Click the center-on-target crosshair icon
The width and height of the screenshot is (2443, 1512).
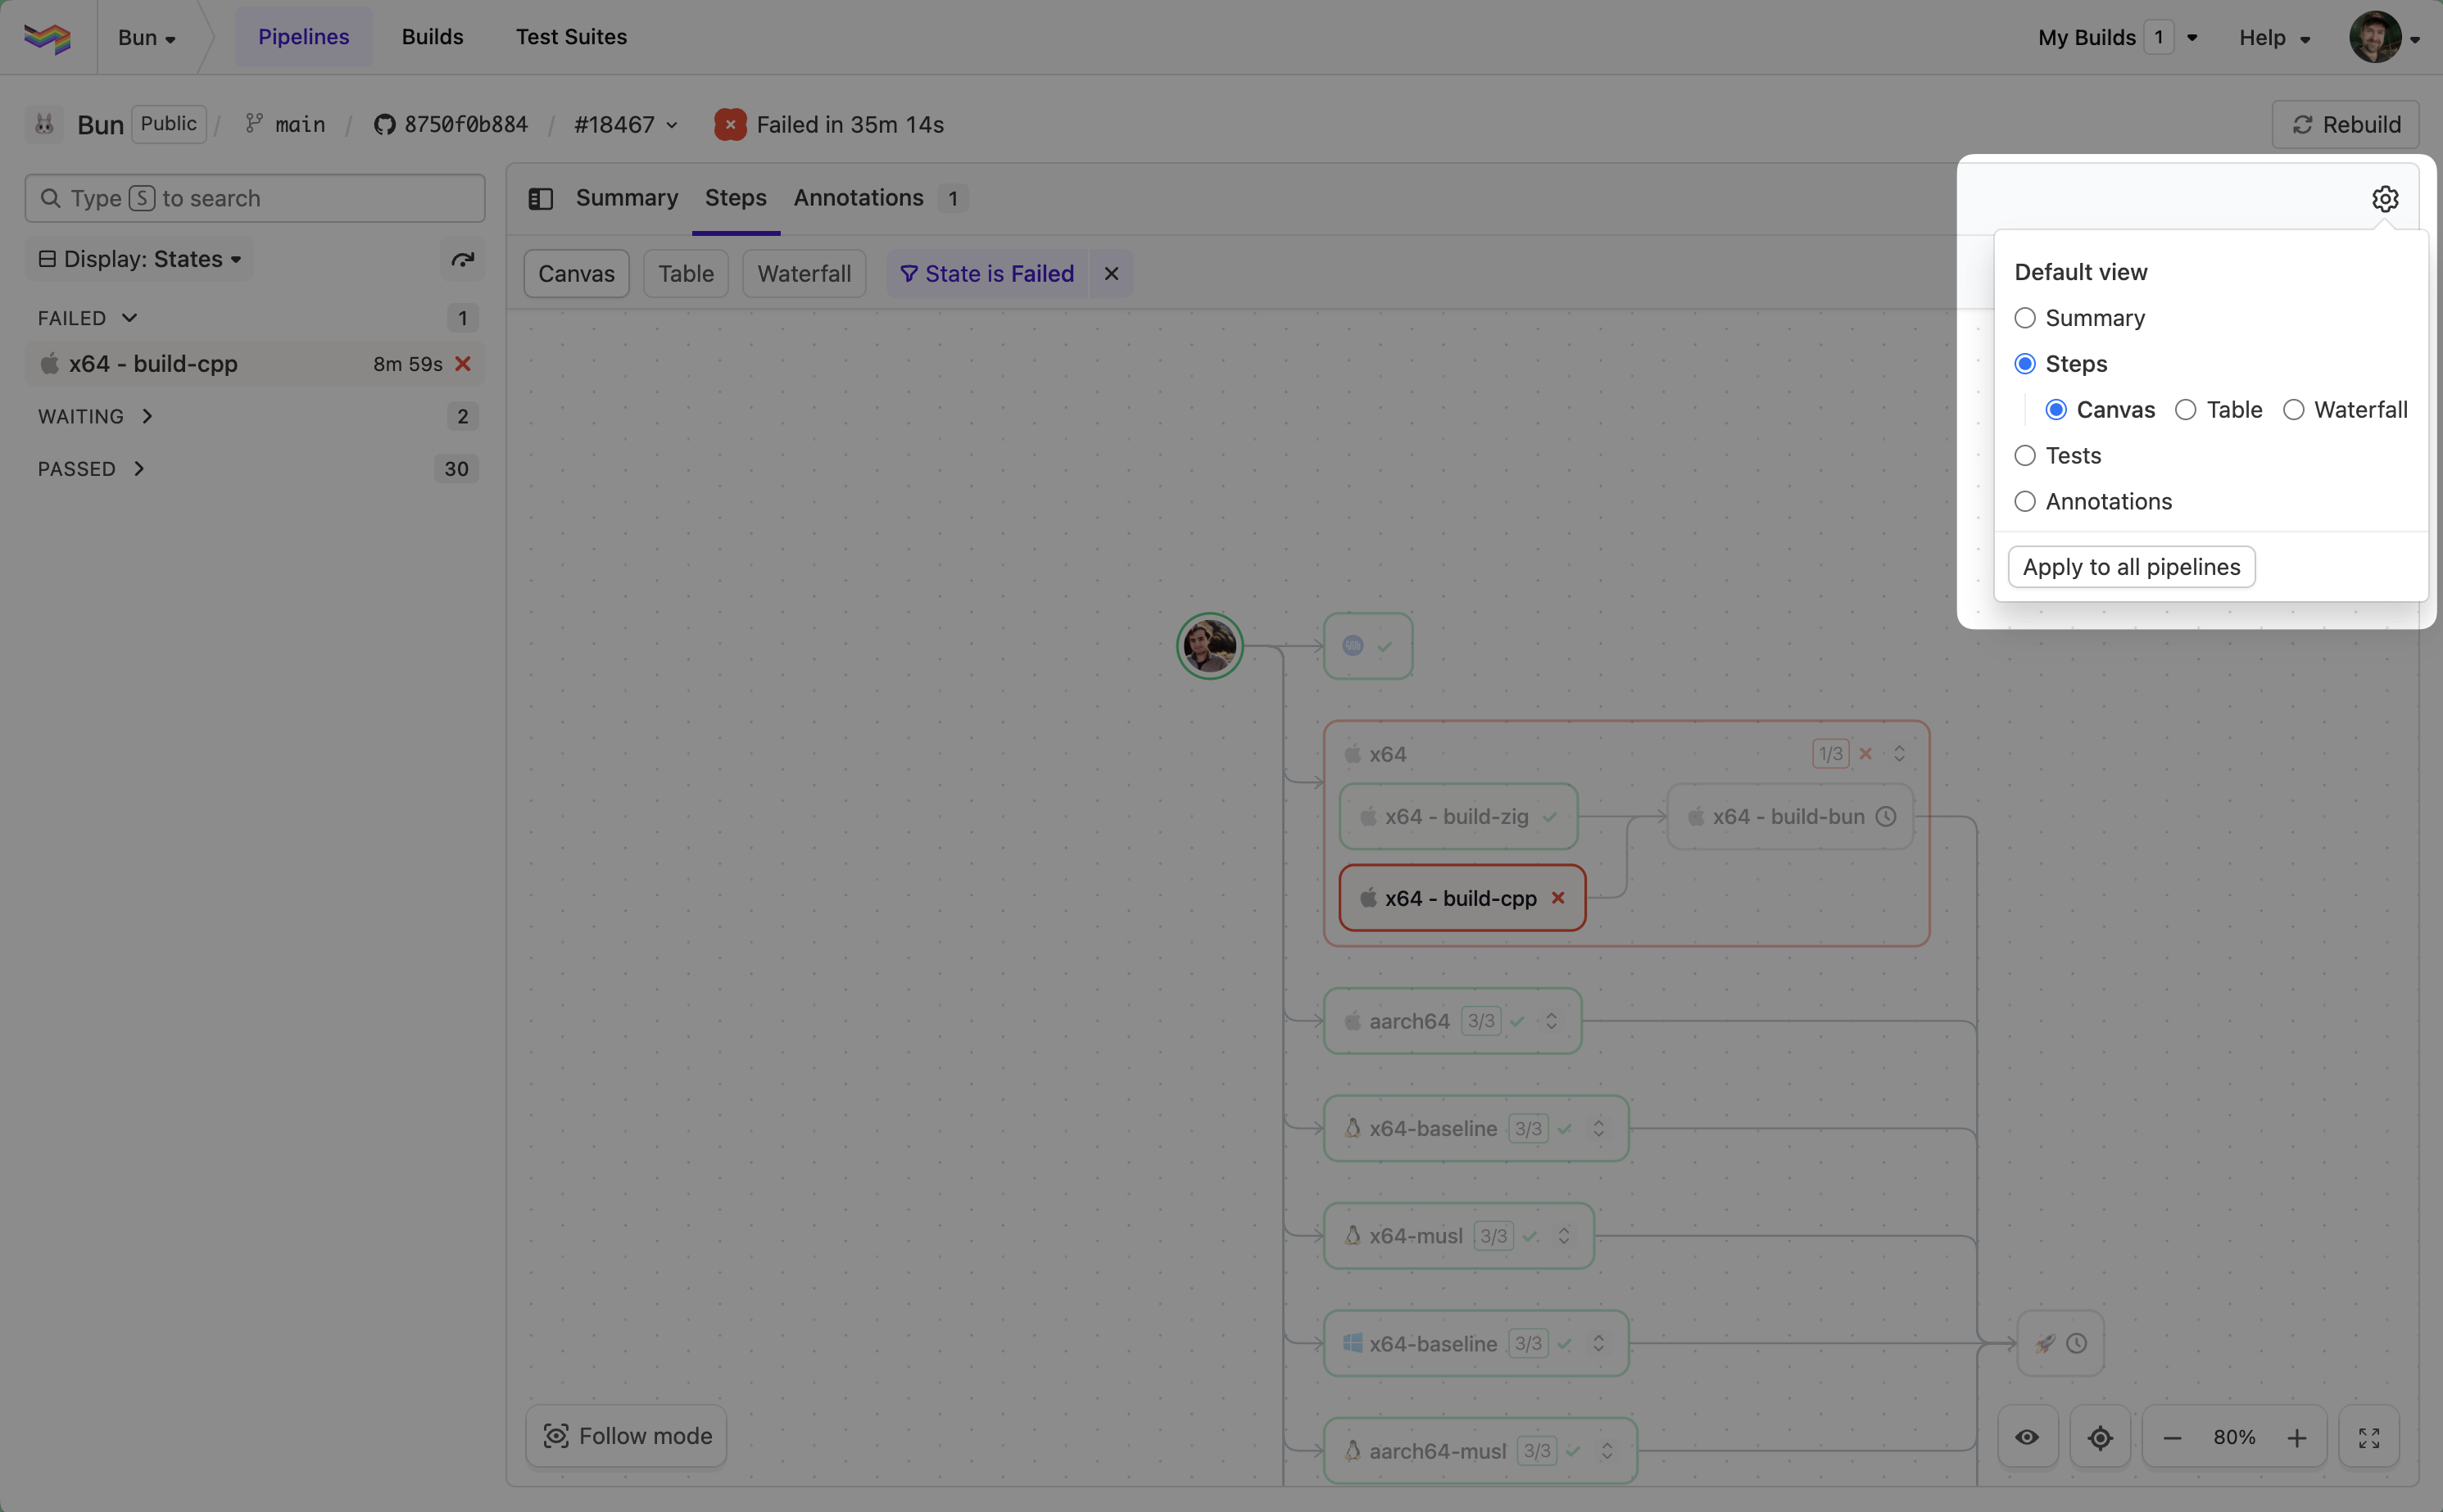coord(2100,1437)
